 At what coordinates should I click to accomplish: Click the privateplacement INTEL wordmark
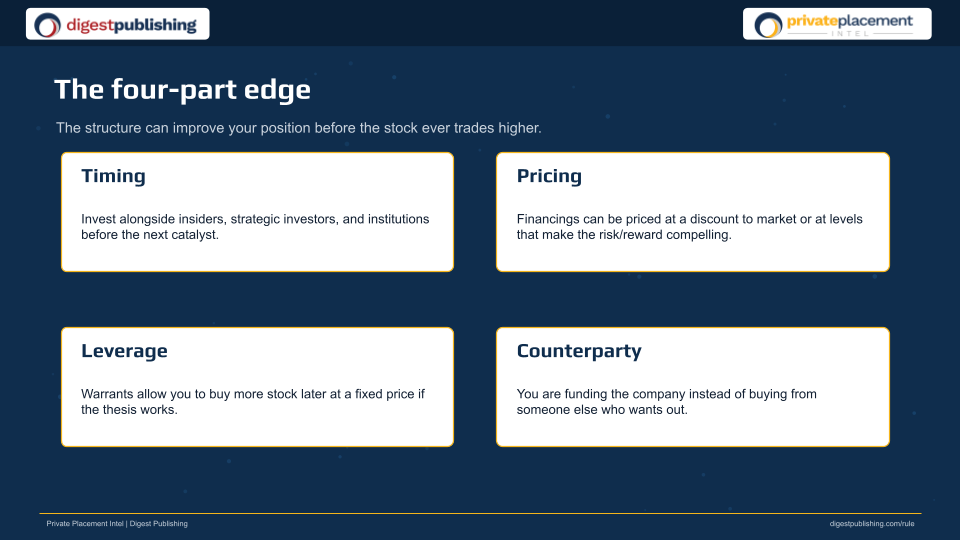[x=850, y=24]
